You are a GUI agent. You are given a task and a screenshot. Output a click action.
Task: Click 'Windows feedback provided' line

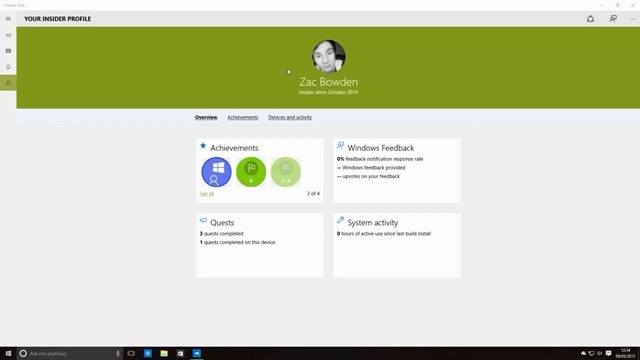click(x=371, y=167)
